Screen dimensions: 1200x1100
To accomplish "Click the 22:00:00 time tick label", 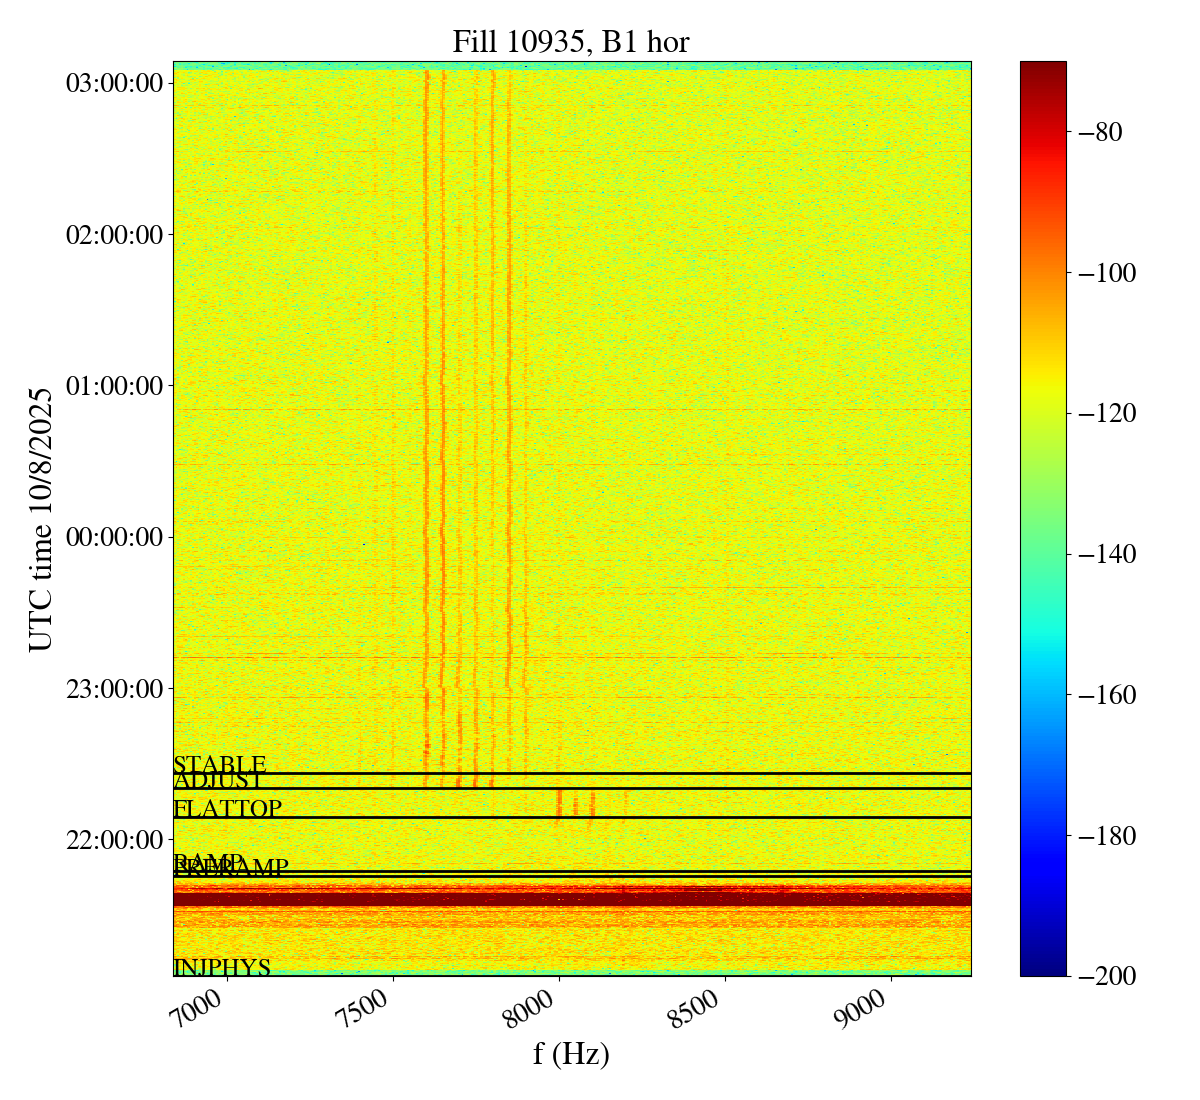I will [x=114, y=839].
